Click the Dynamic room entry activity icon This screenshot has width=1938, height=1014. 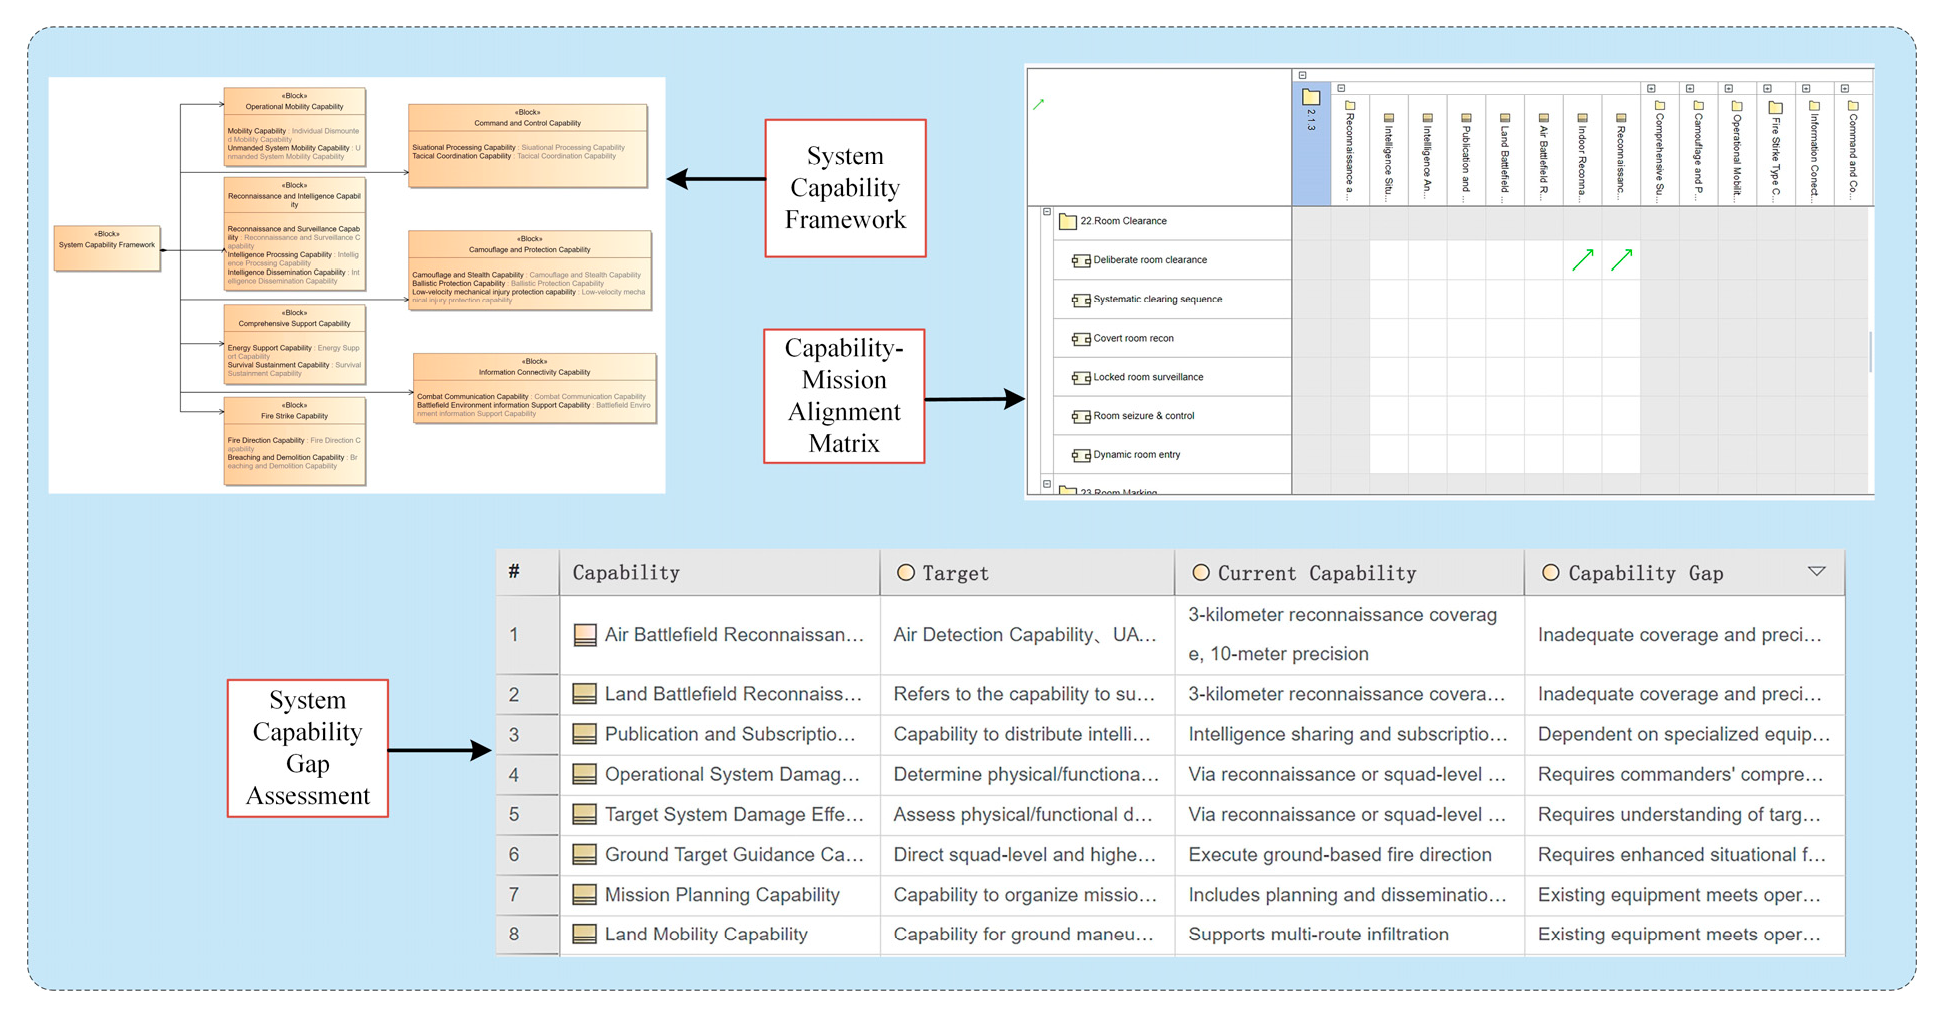tap(1080, 456)
